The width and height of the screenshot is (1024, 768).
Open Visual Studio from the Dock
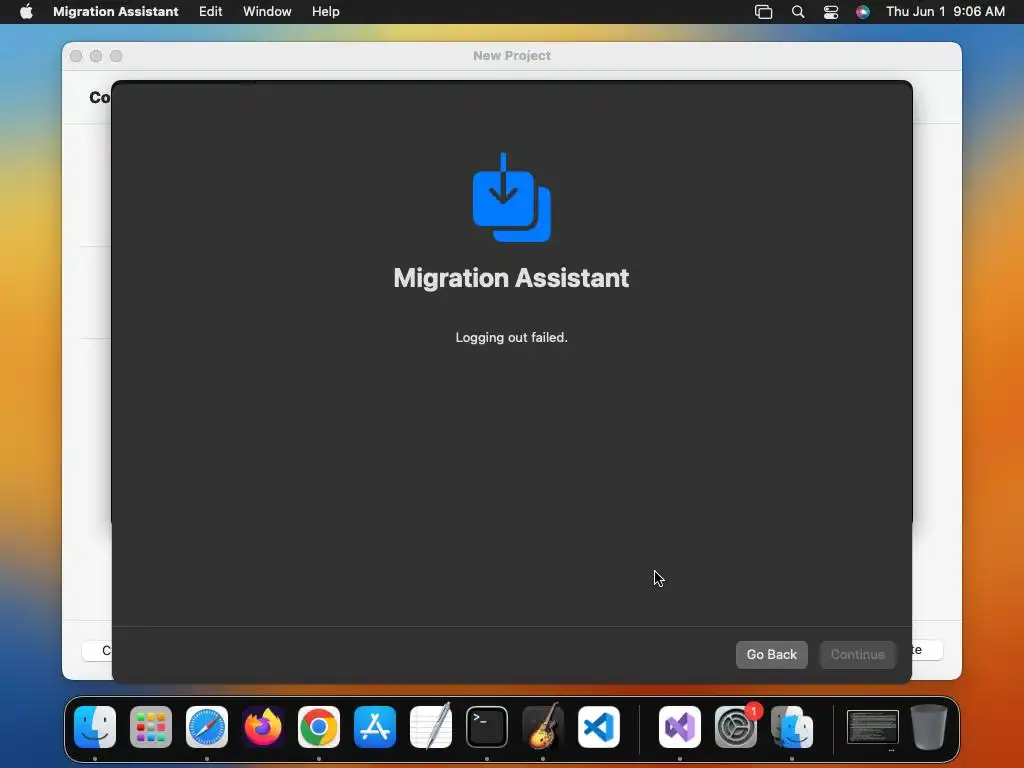(680, 727)
